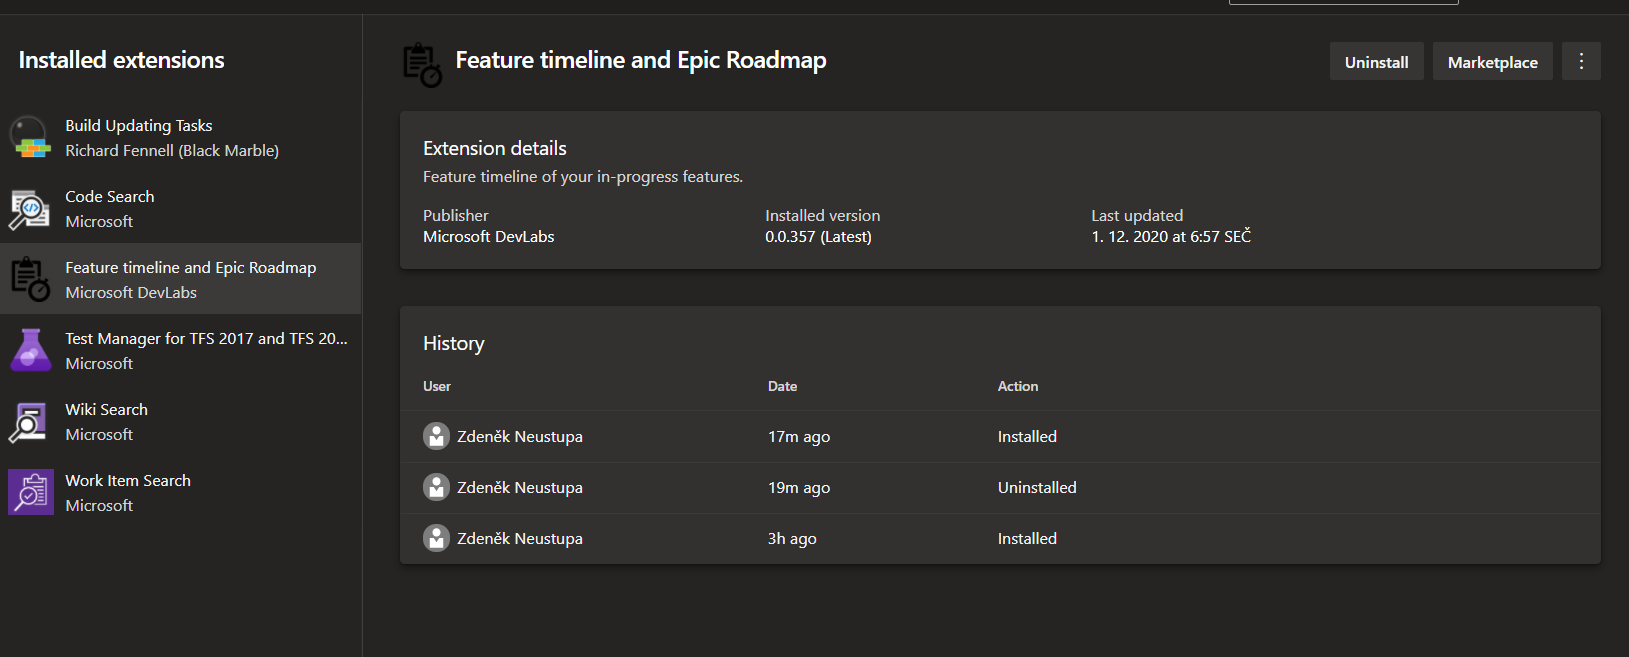The height and width of the screenshot is (657, 1629).
Task: Click Installed action in 17m ago row
Action: click(1027, 437)
